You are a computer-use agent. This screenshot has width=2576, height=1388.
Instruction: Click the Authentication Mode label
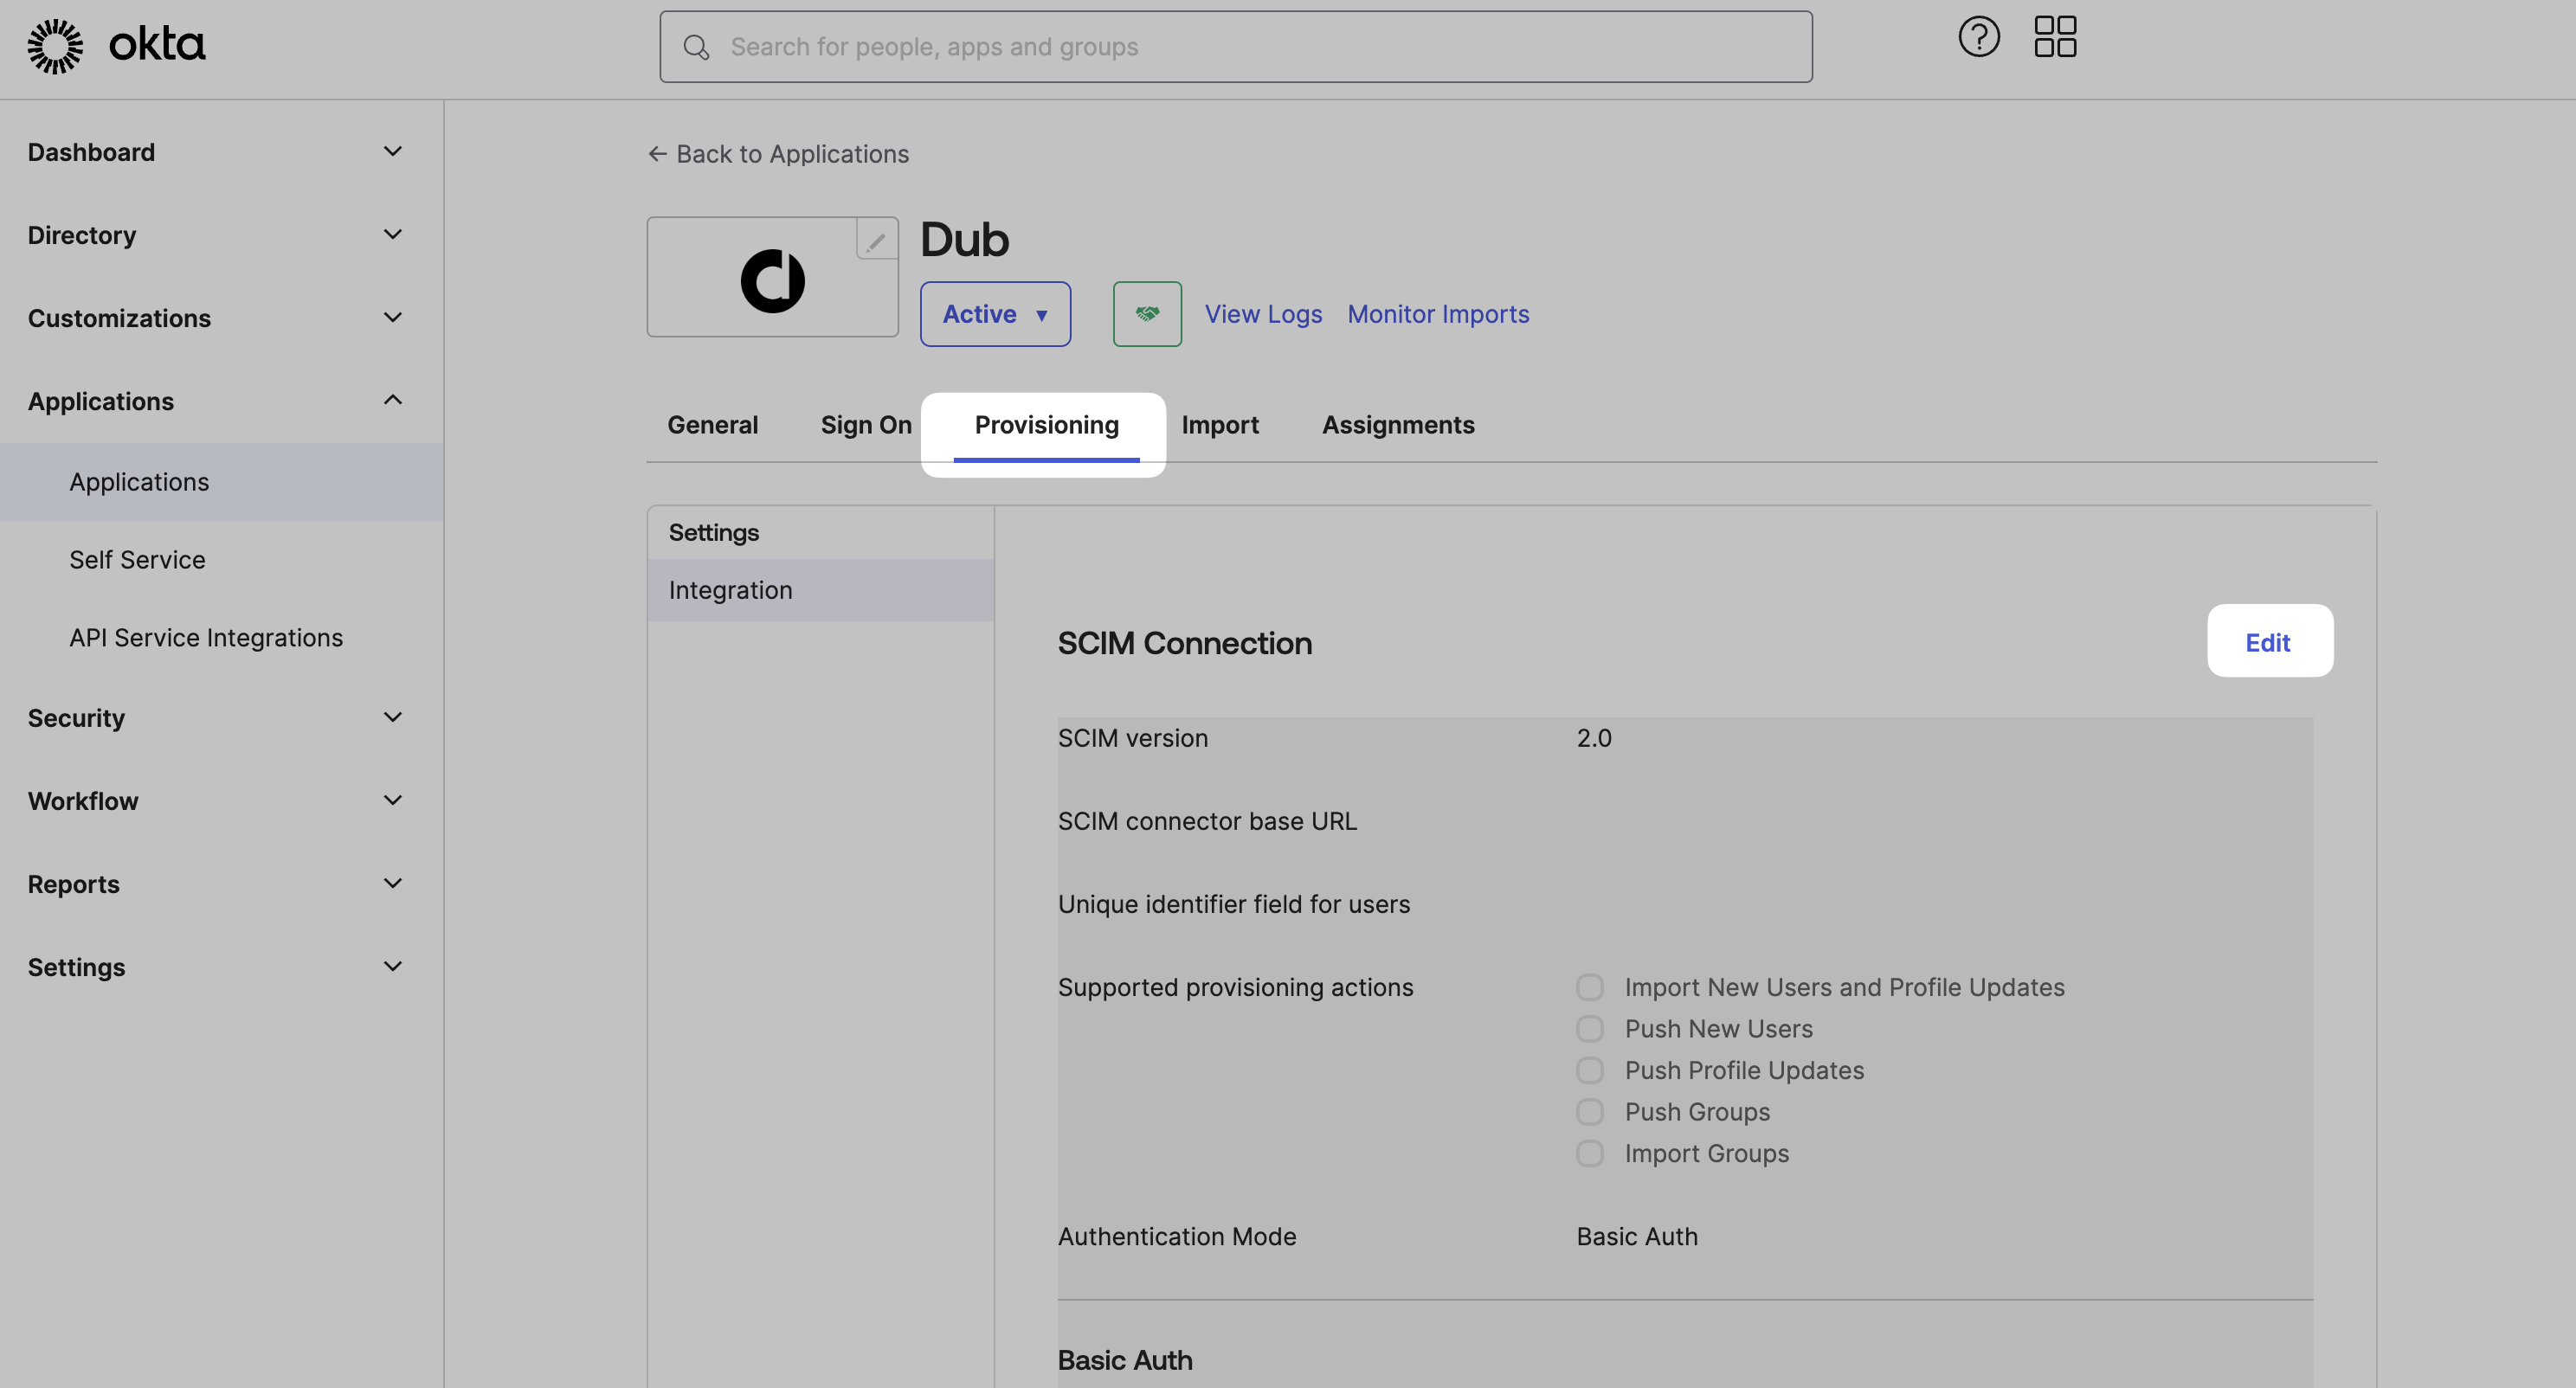click(x=1177, y=1237)
